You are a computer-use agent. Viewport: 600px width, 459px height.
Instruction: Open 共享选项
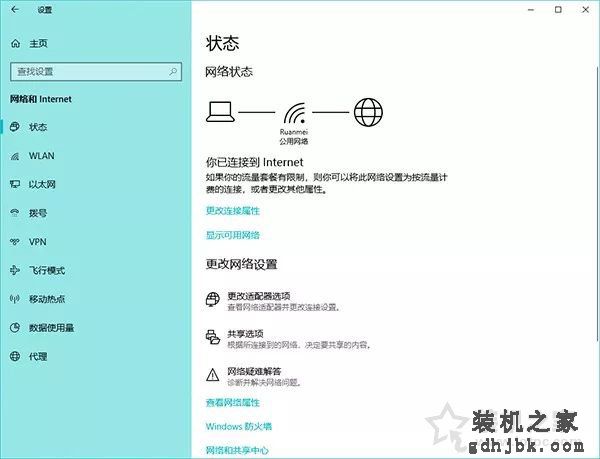point(245,334)
